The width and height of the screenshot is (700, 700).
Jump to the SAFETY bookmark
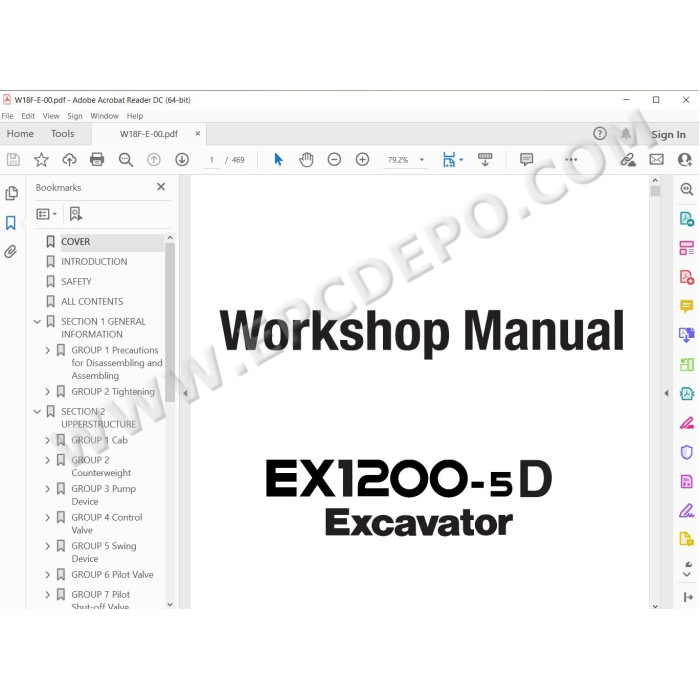pyautogui.click(x=76, y=282)
